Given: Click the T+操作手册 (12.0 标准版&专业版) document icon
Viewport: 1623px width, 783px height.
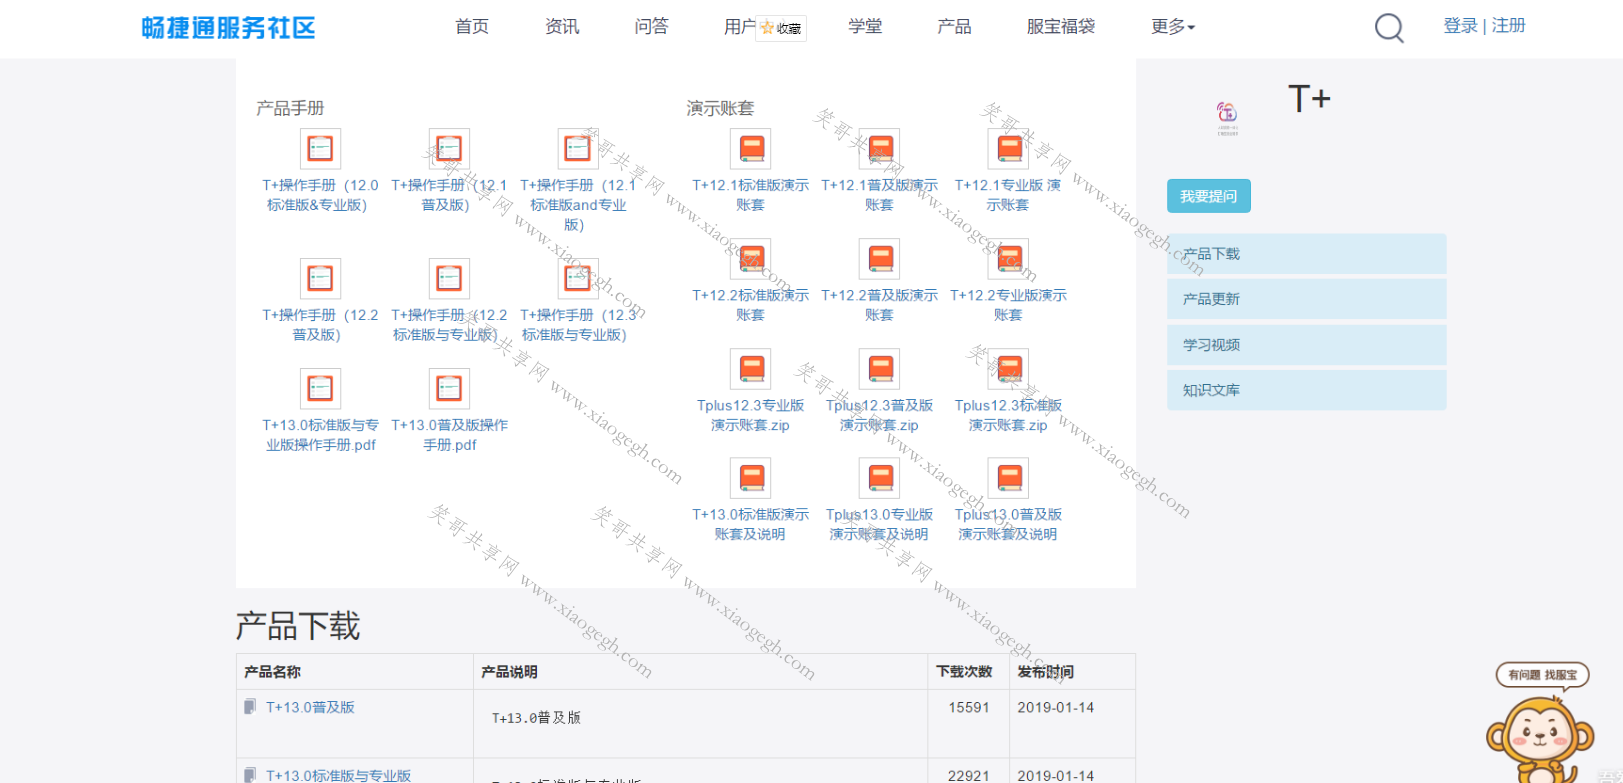Looking at the screenshot, I should pyautogui.click(x=320, y=149).
